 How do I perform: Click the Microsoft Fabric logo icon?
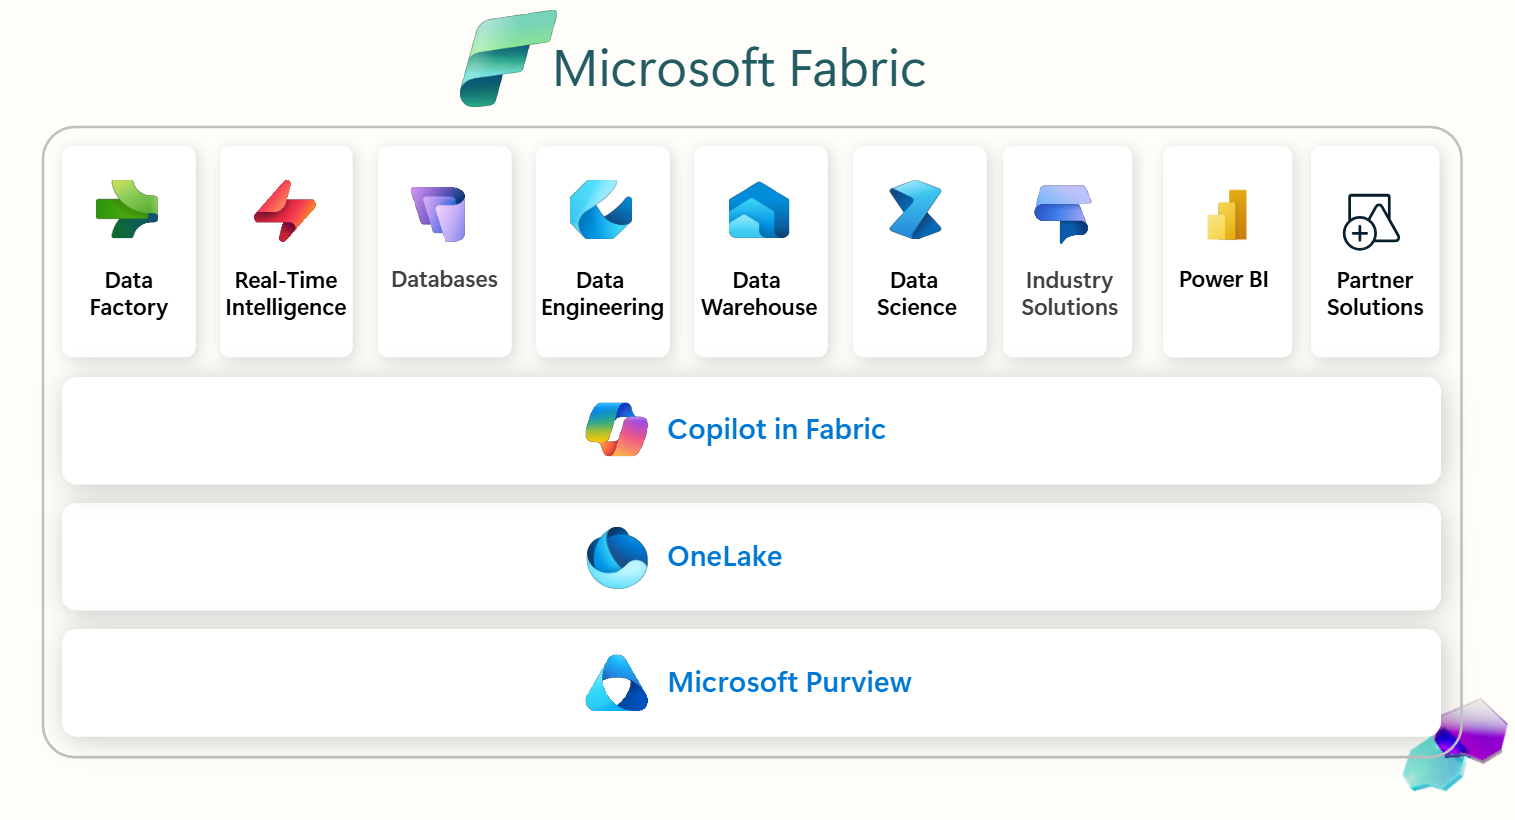pyautogui.click(x=508, y=58)
